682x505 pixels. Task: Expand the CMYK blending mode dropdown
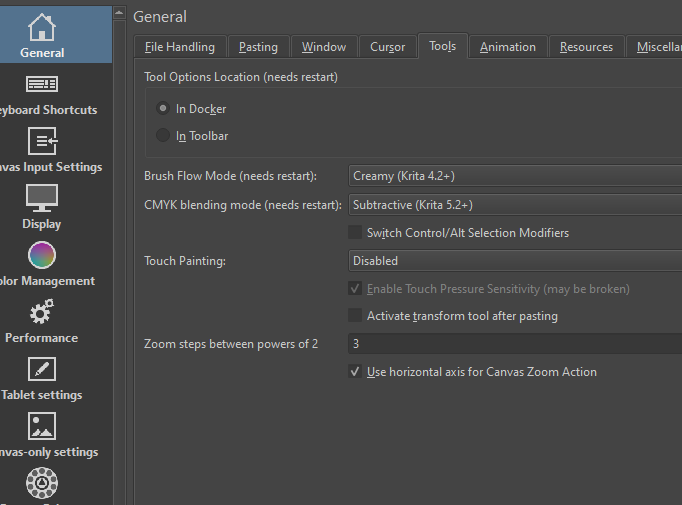(514, 205)
